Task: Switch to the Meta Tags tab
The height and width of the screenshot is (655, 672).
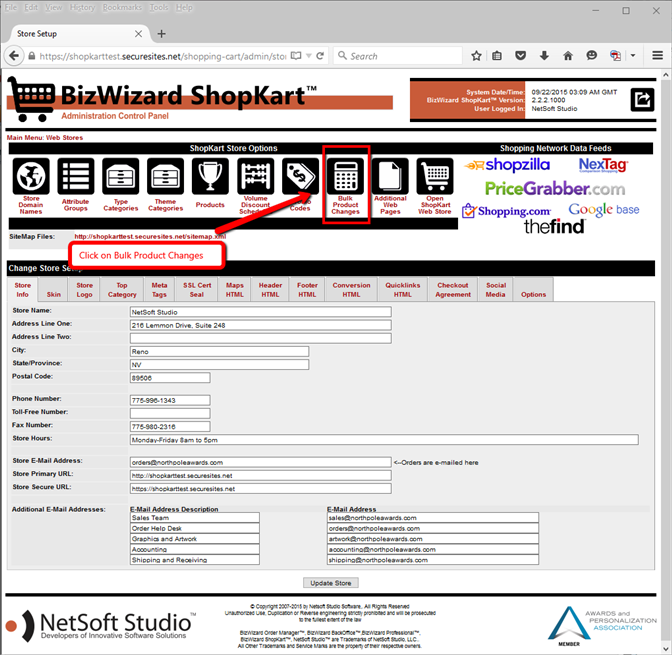Action: tap(159, 290)
